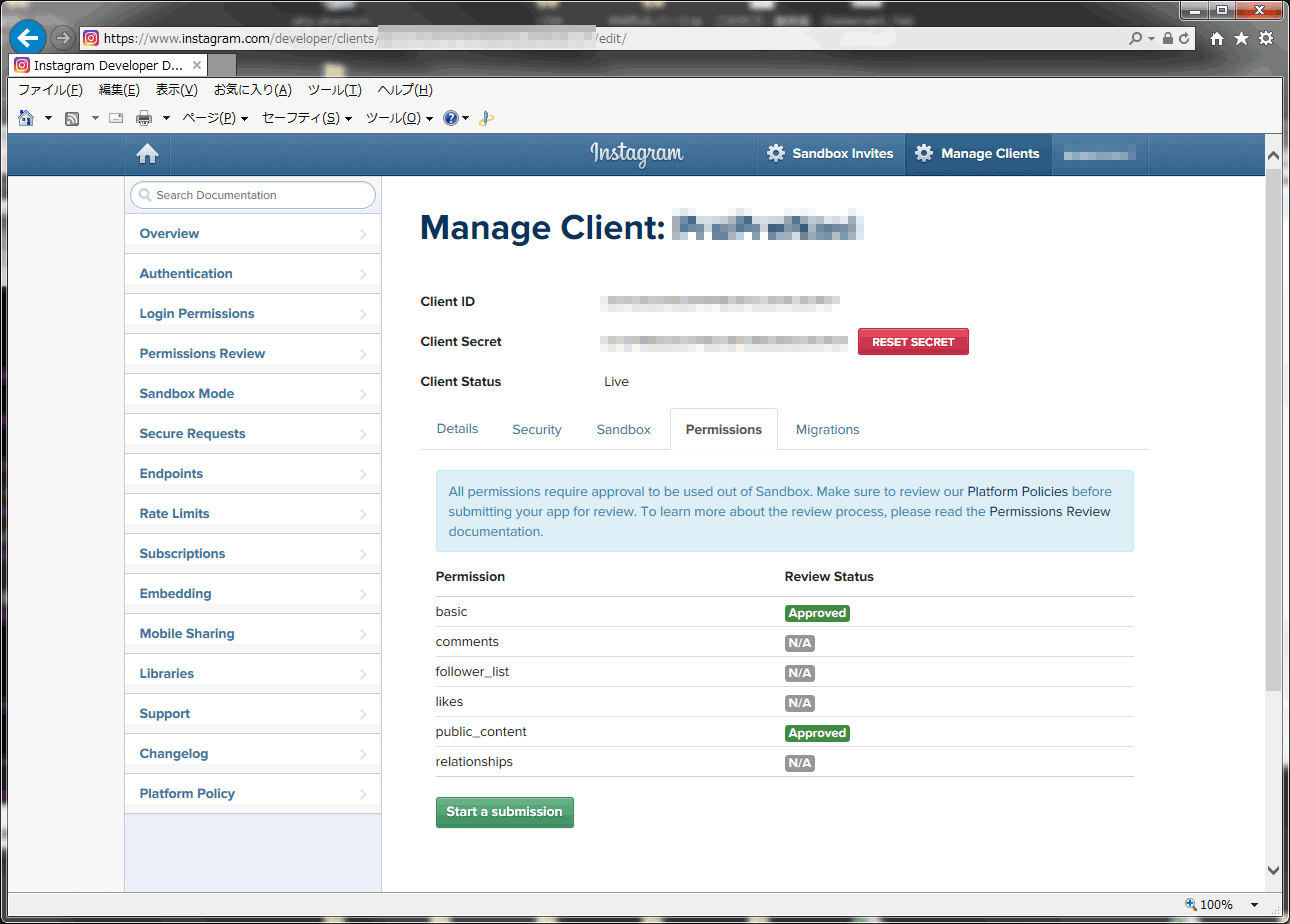Switch to the Migrations tab
This screenshot has height=924, width=1290.
pyautogui.click(x=827, y=429)
